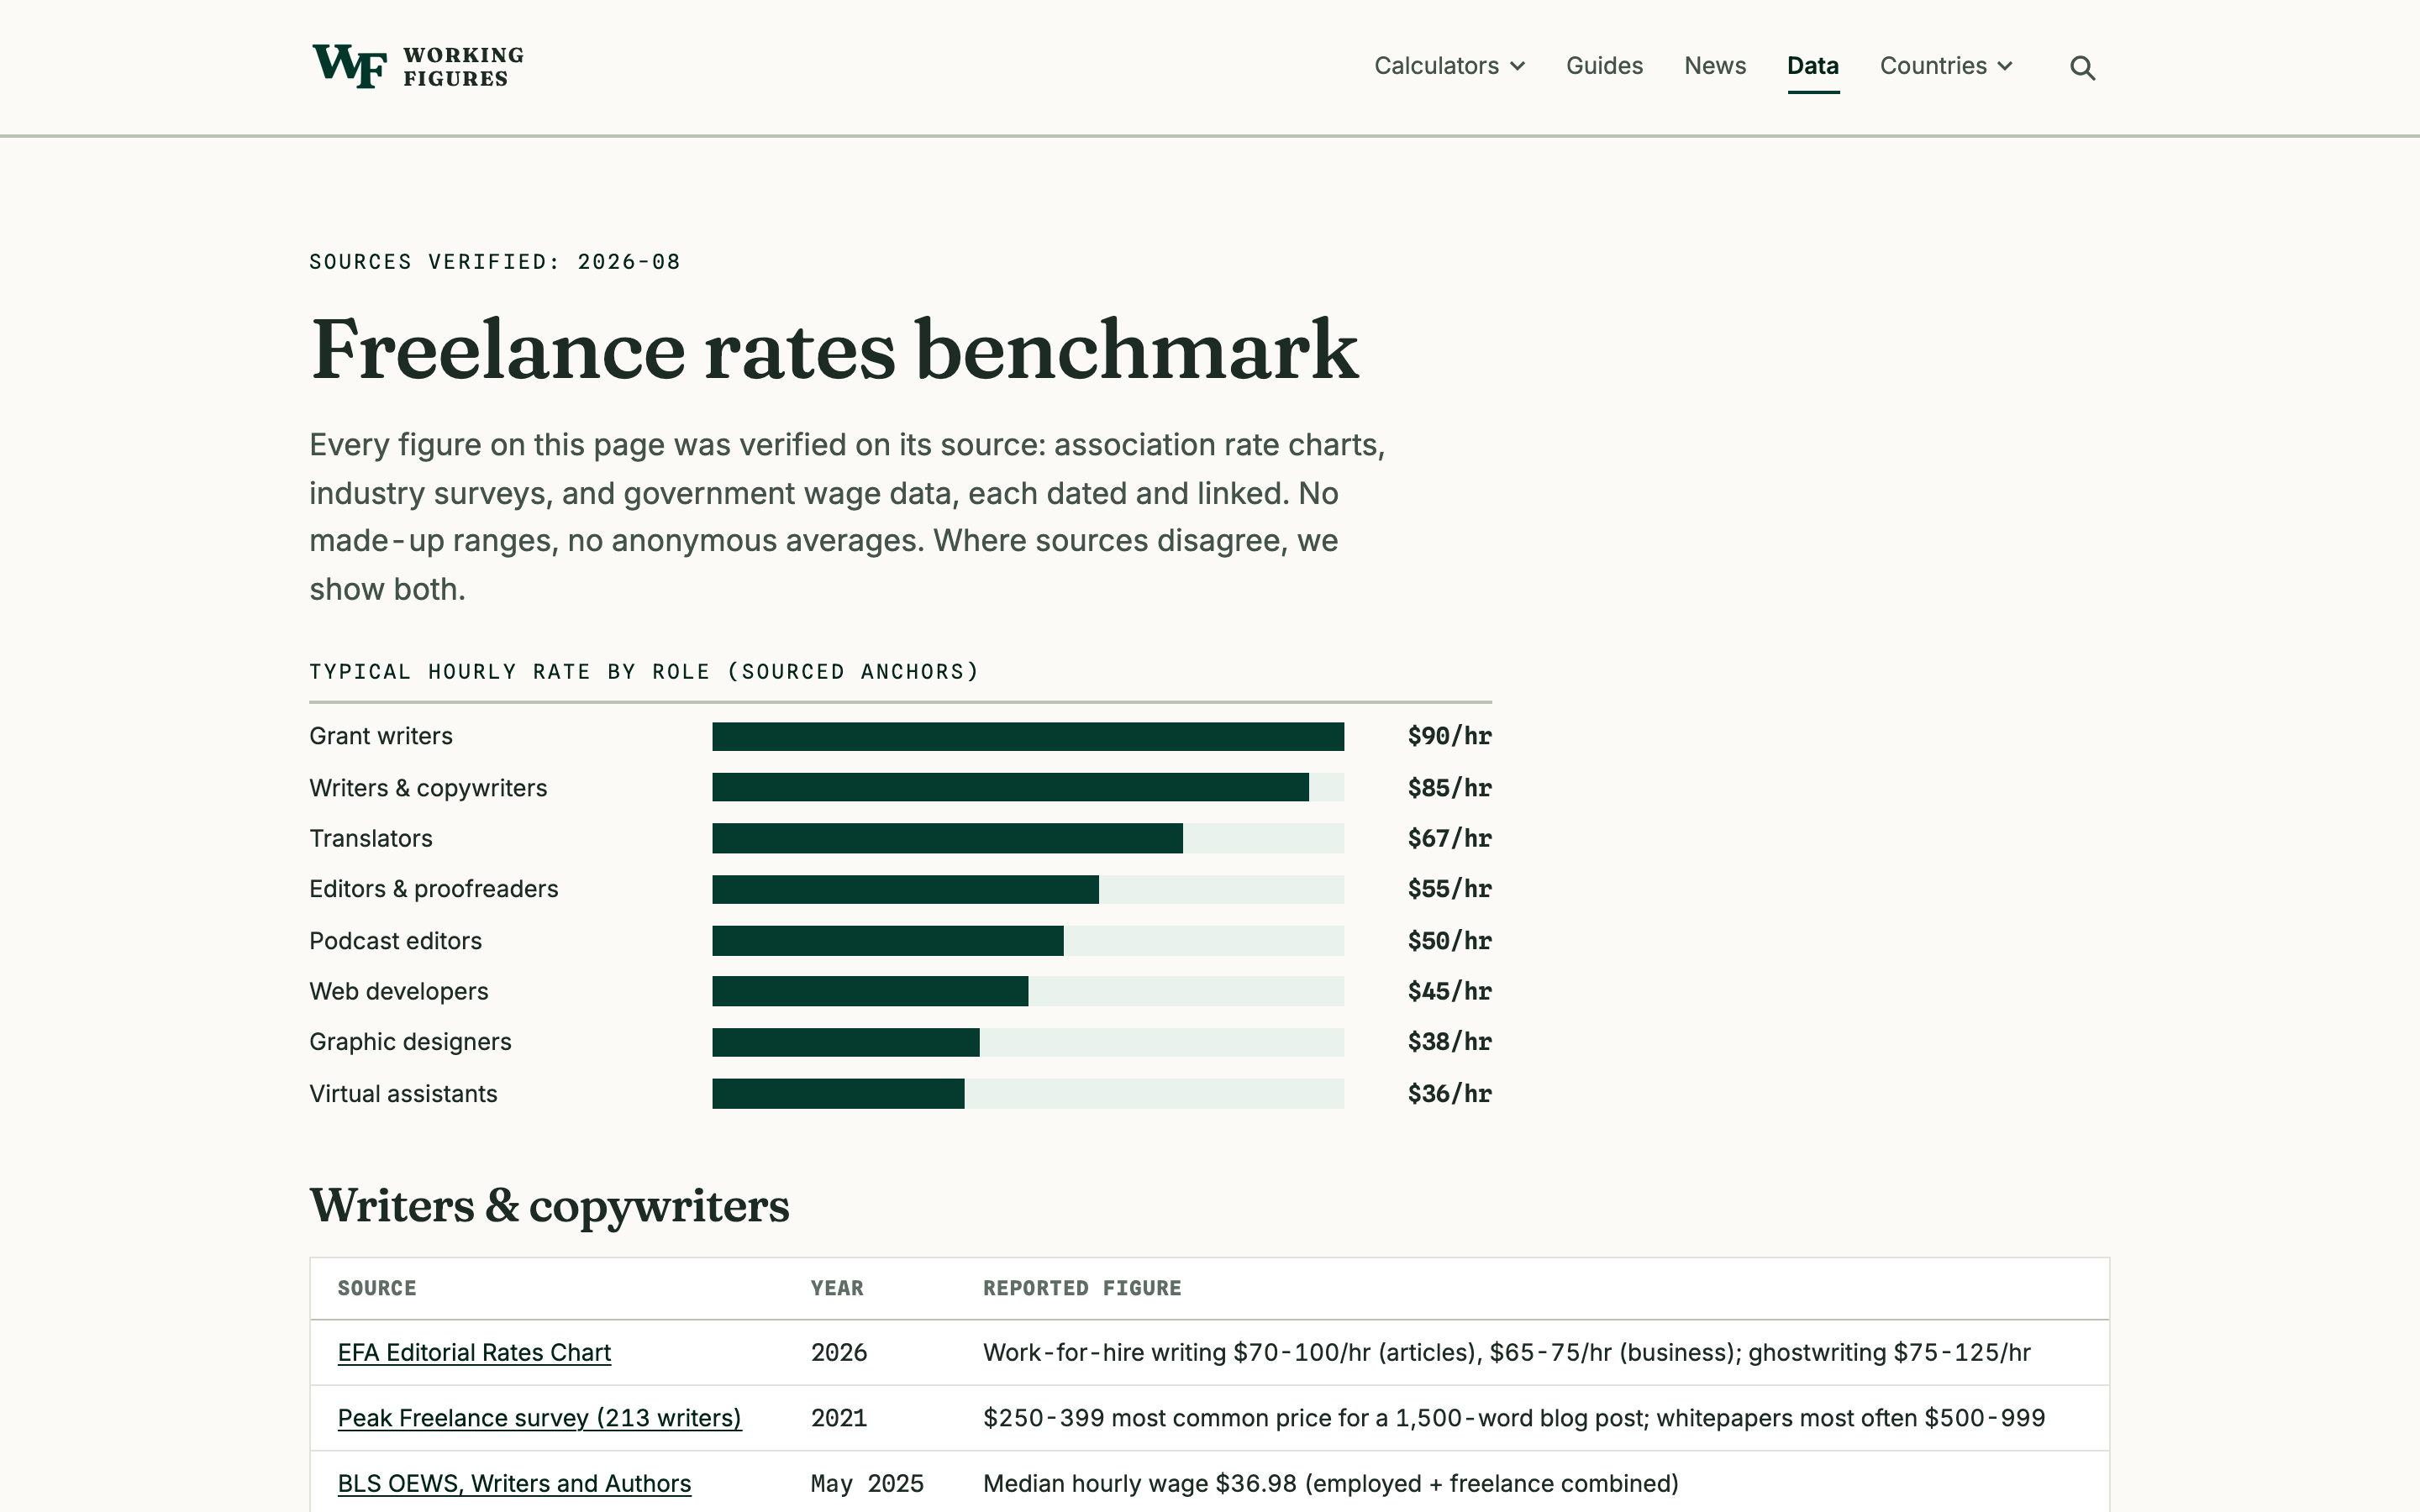
Task: Click the 'Translators' row label
Action: pyautogui.click(x=371, y=838)
